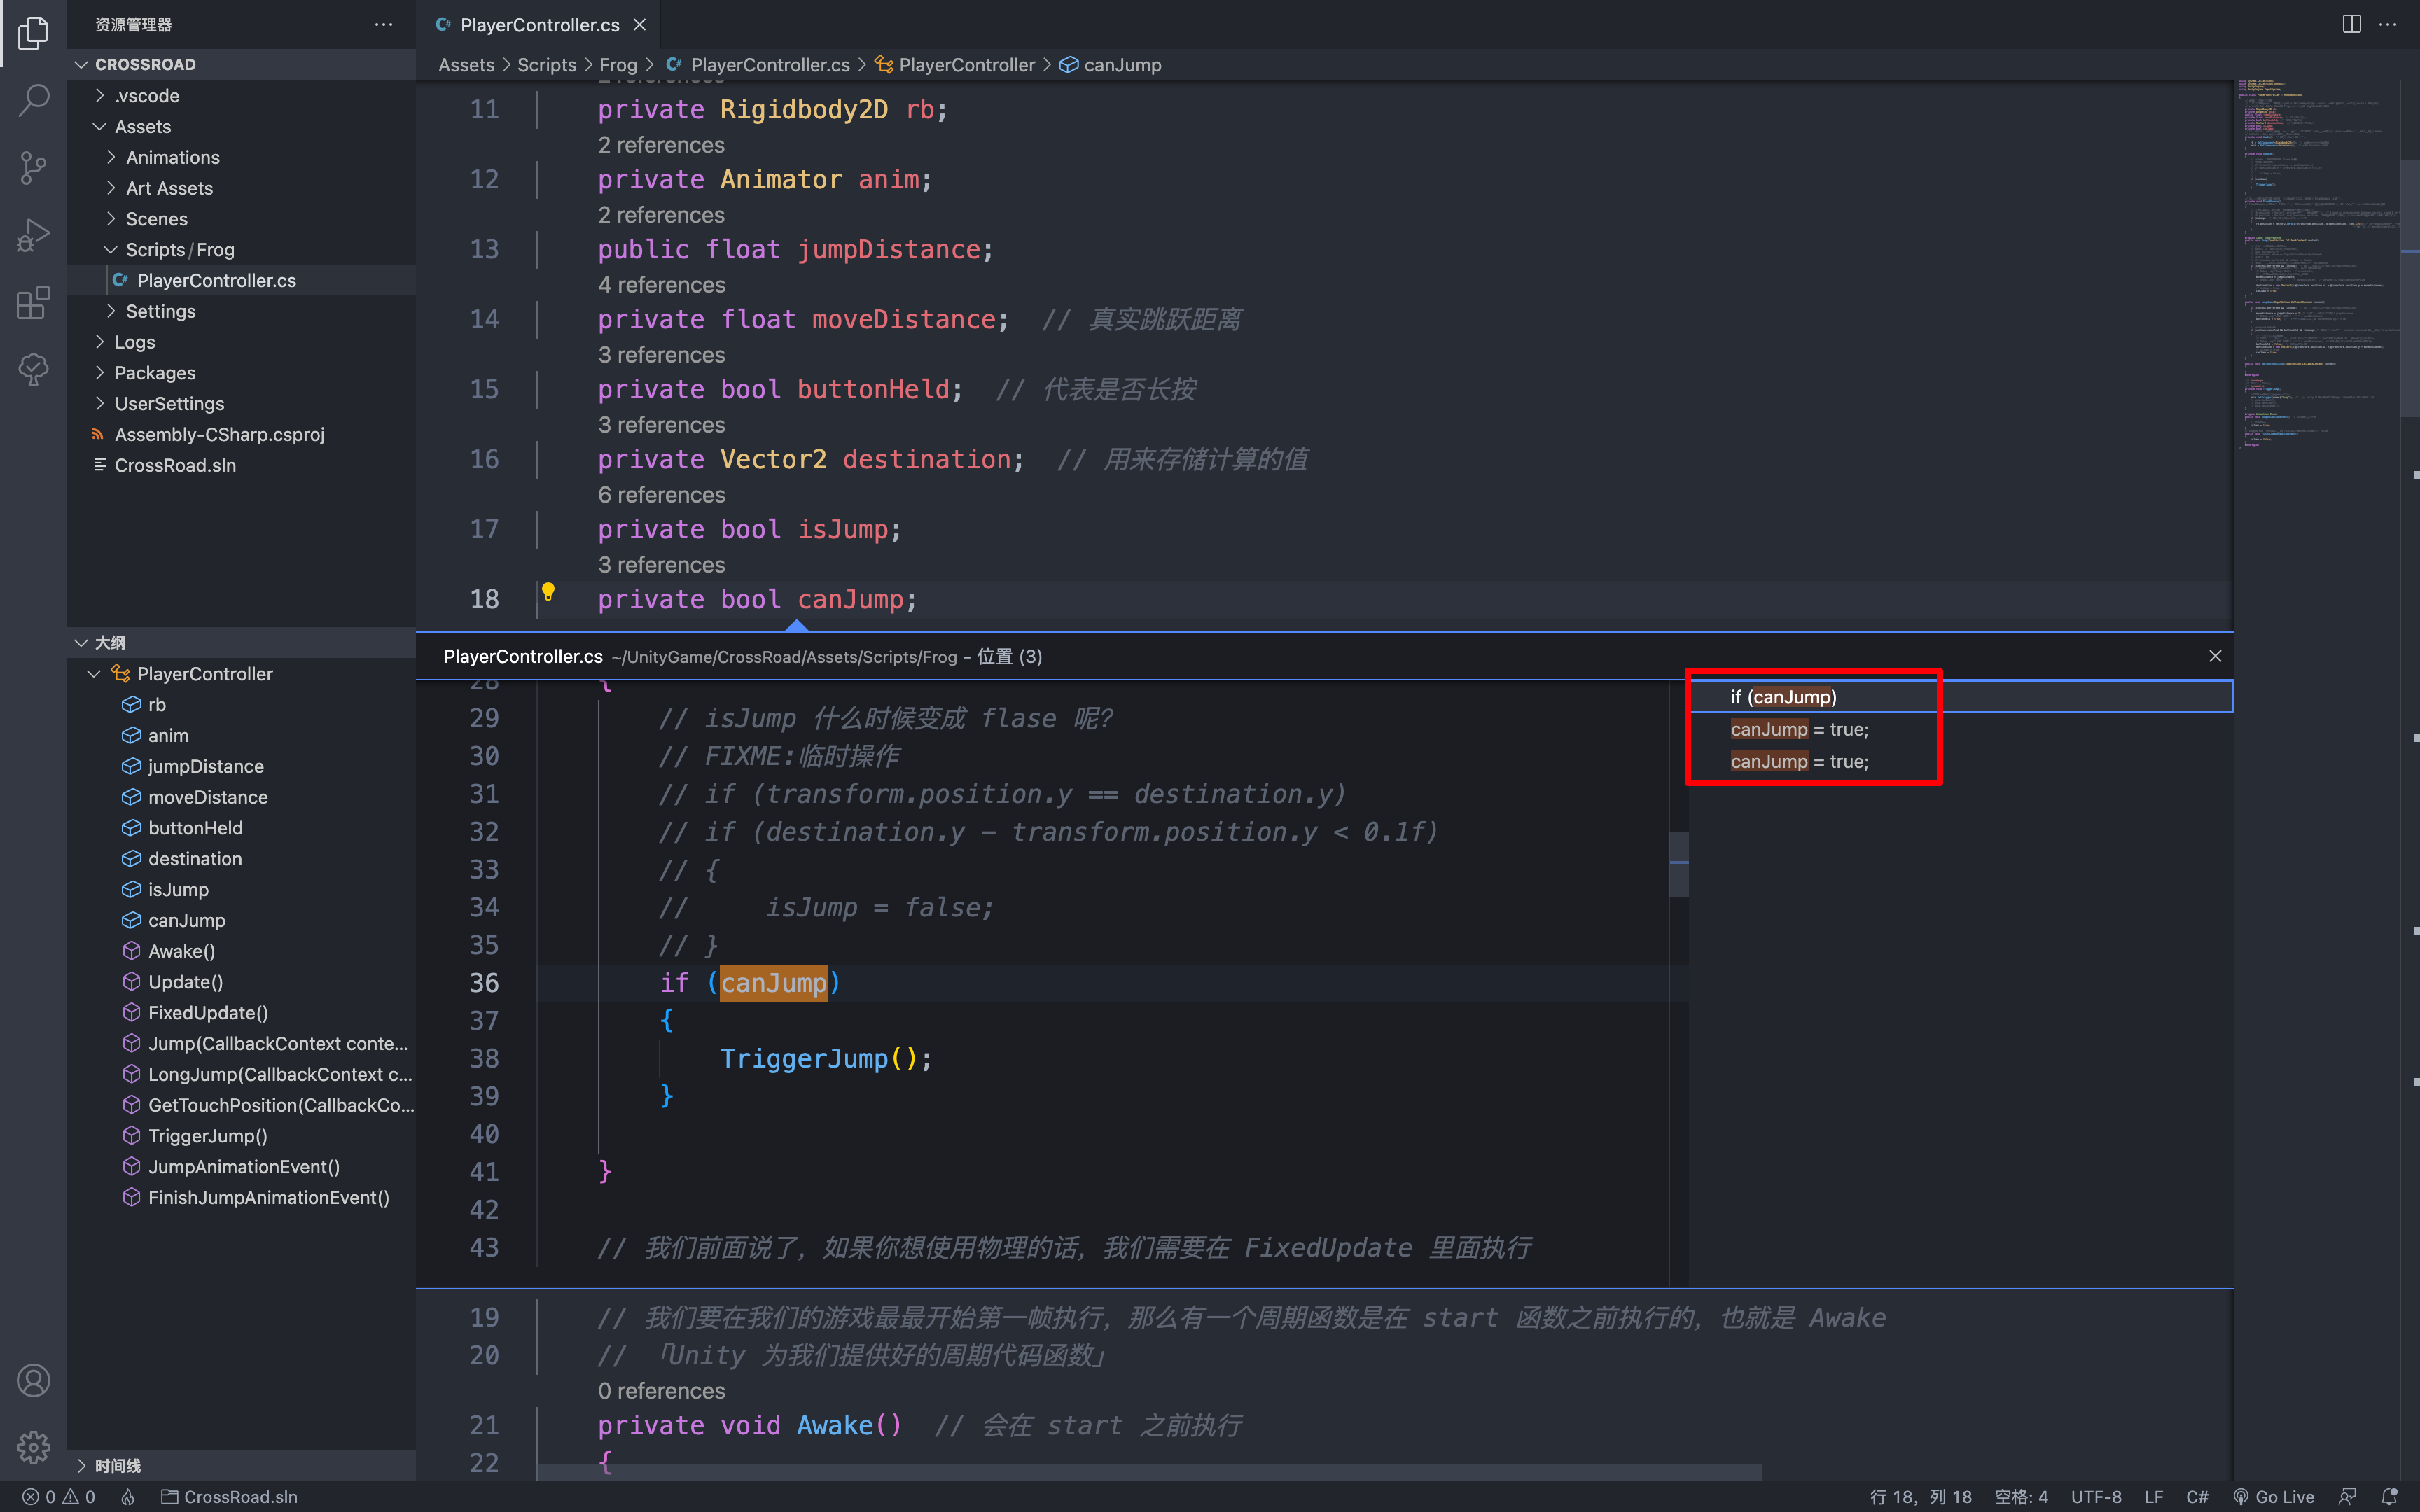2420x1512 pixels.
Task: Click Assets in the breadcrumb
Action: click(x=466, y=65)
